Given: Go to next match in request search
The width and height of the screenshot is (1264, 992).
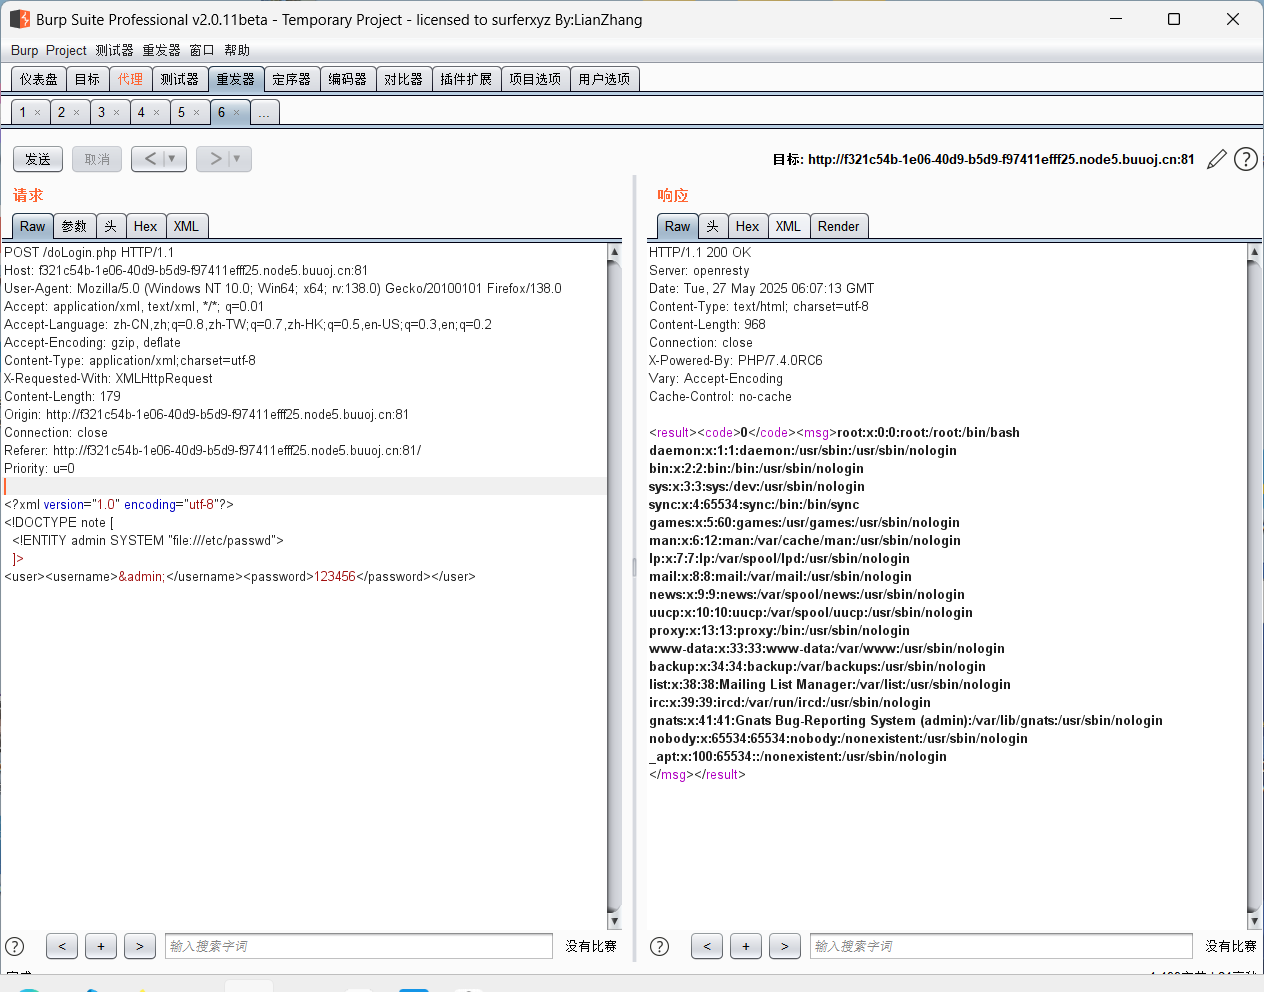Looking at the screenshot, I should (x=140, y=946).
